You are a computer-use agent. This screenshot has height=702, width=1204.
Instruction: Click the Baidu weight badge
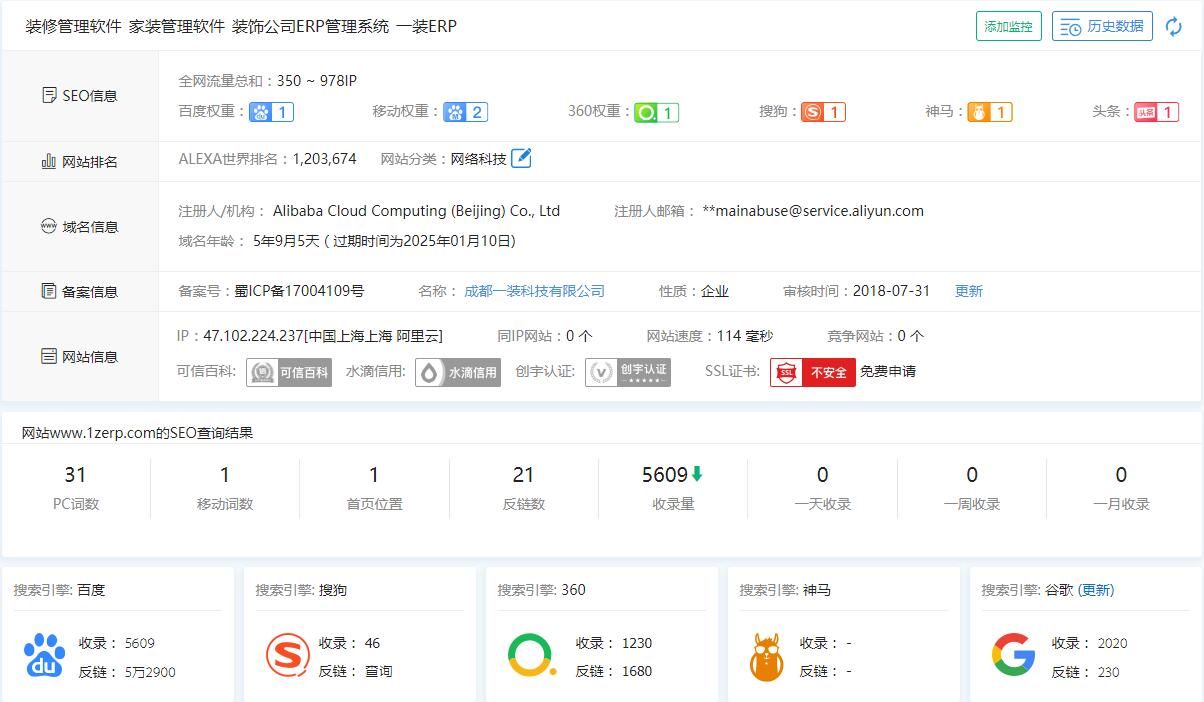click(x=271, y=112)
